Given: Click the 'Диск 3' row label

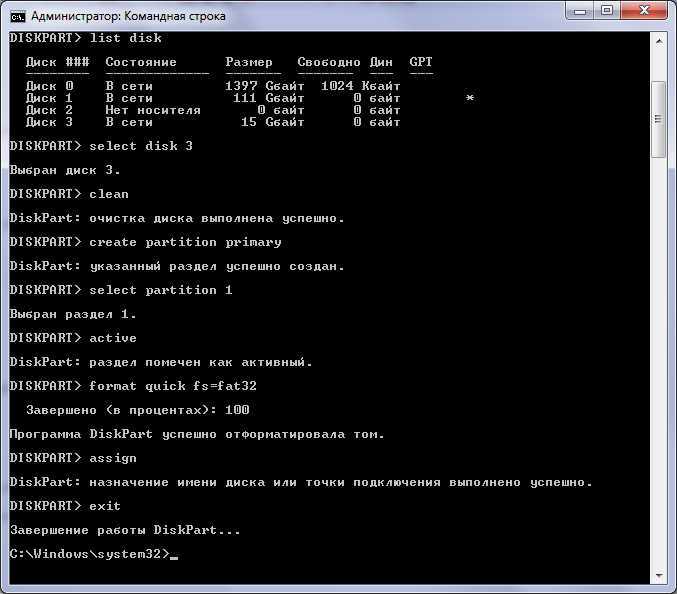Looking at the screenshot, I should click(x=49, y=122).
